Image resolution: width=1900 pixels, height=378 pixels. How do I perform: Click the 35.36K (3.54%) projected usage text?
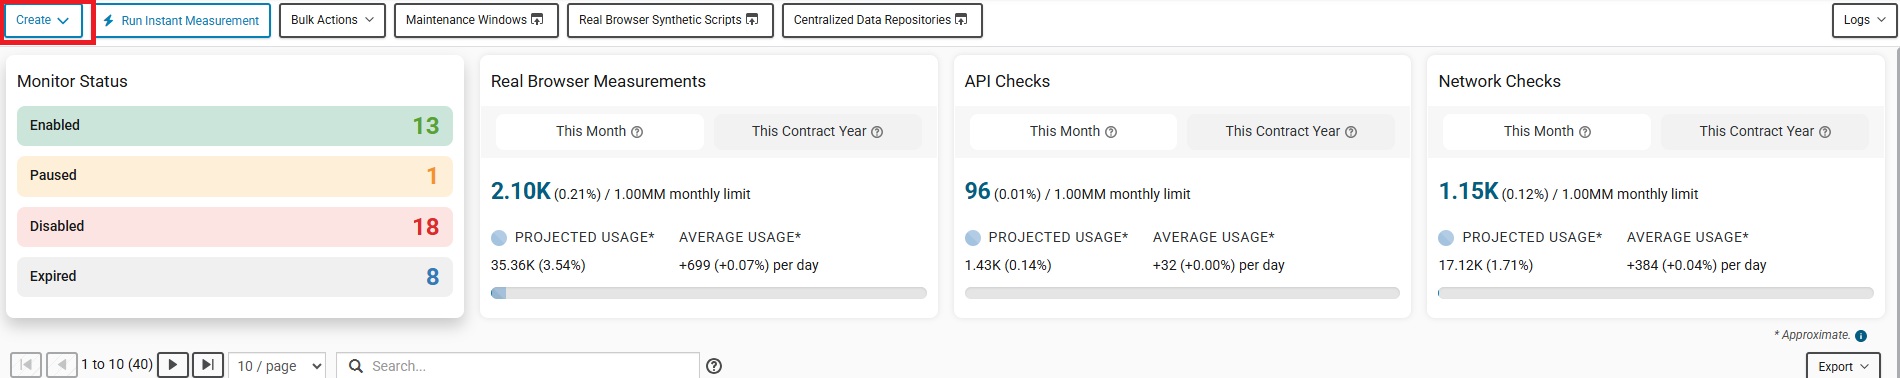click(x=538, y=266)
